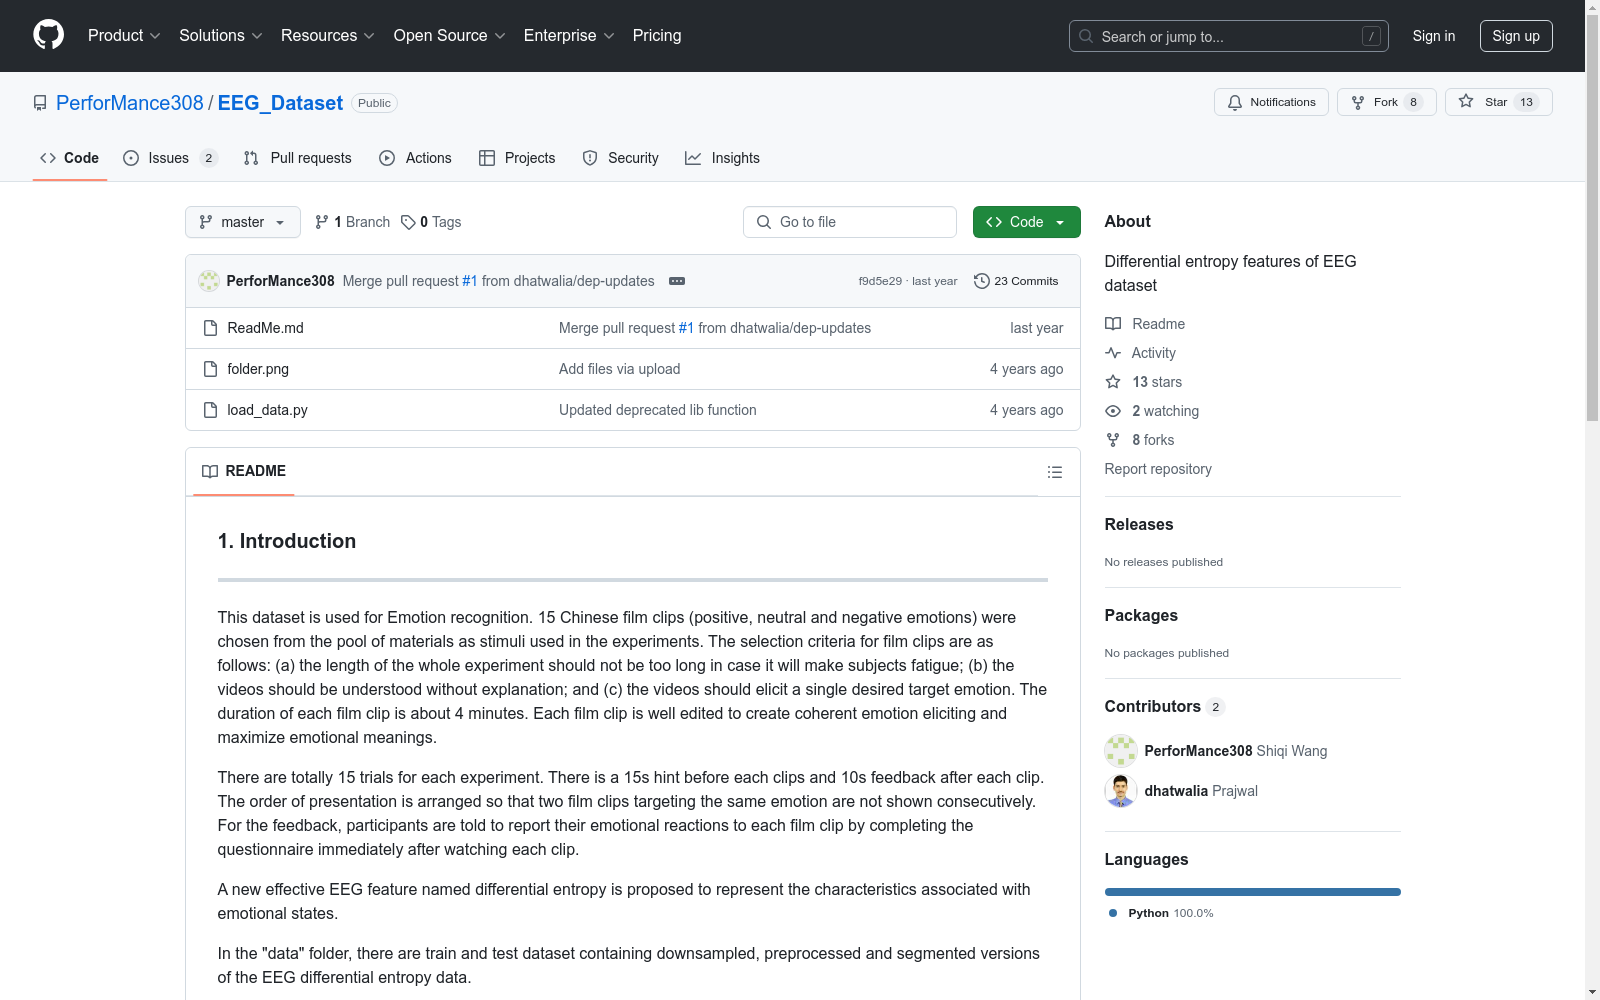Open the PerforMance308 owner profile link
This screenshot has width=1600, height=1000.
coord(130,103)
